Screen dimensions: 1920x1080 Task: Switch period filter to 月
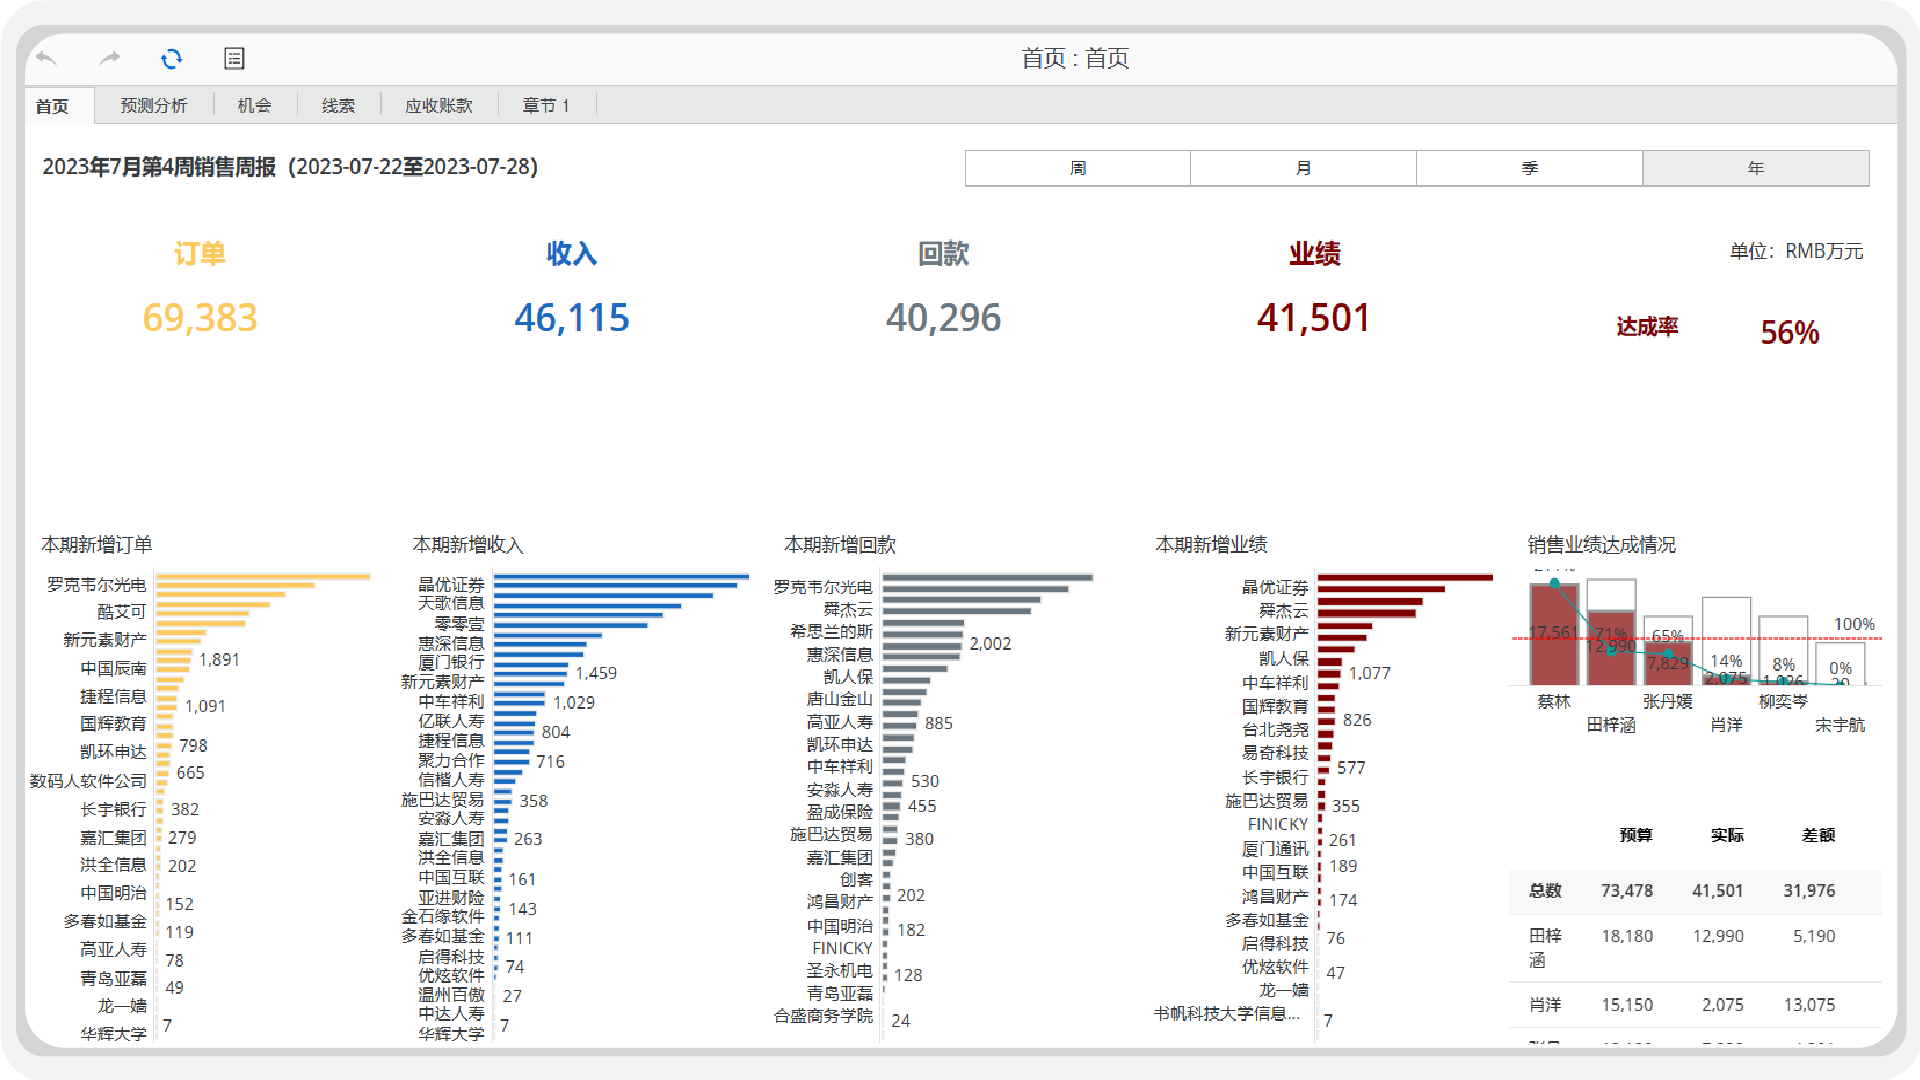1303,168
